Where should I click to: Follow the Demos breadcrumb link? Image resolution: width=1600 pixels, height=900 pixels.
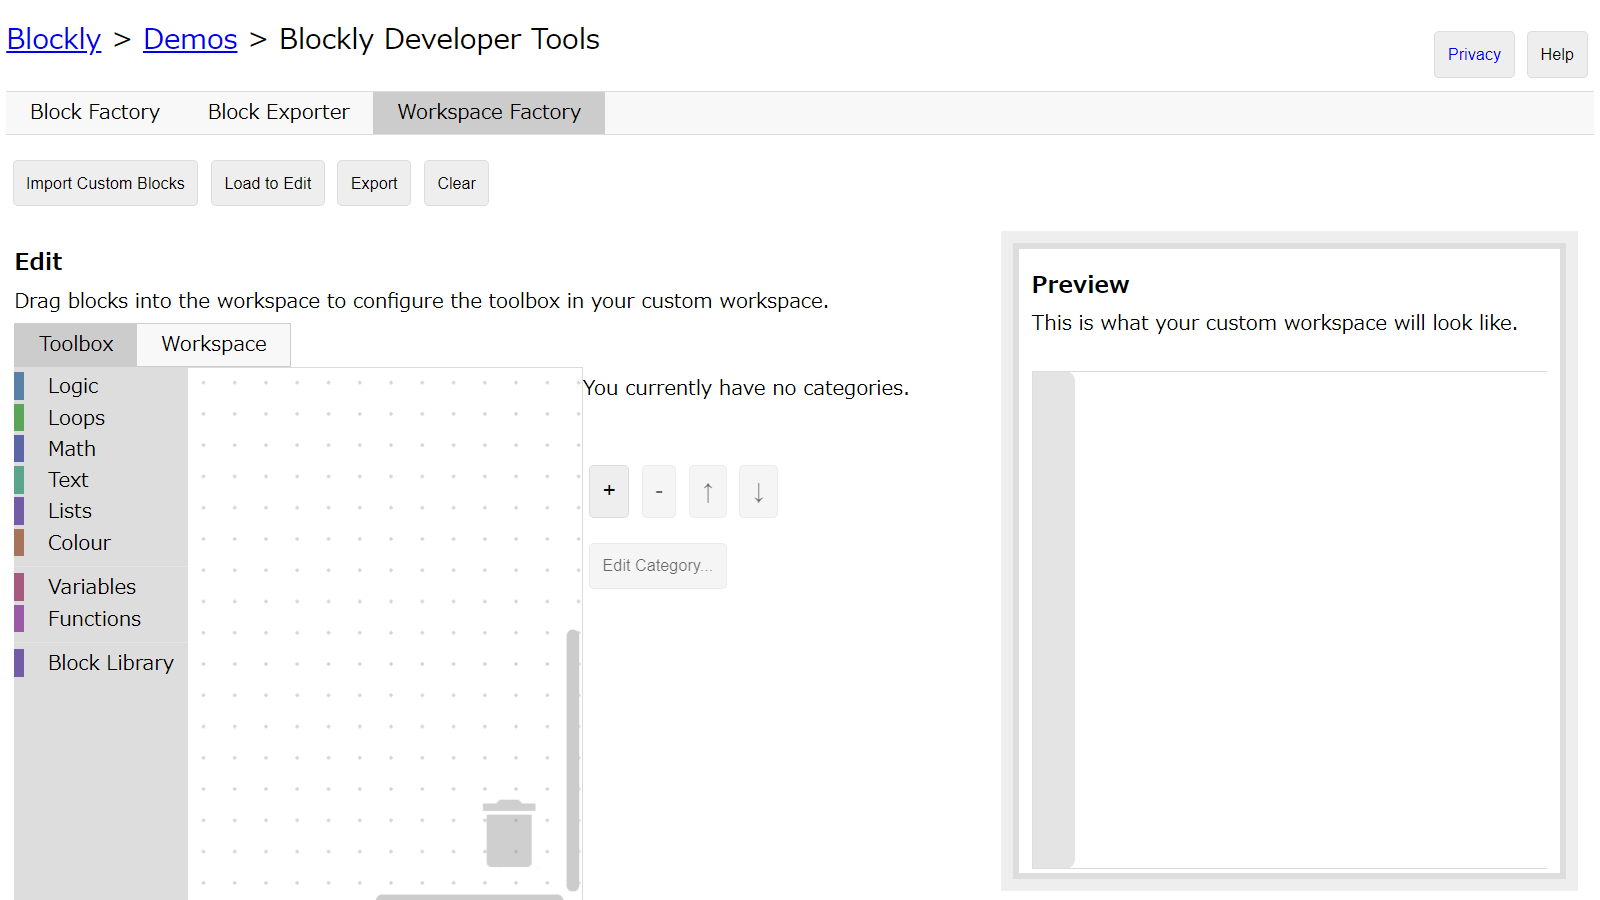click(190, 39)
